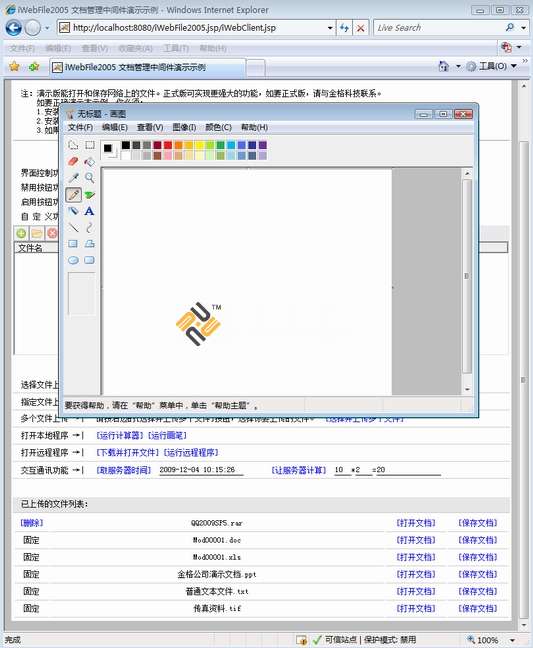This screenshot has height=648, width=533.
Task: Pick the eyedropper color picker tool
Action: pyautogui.click(x=73, y=178)
